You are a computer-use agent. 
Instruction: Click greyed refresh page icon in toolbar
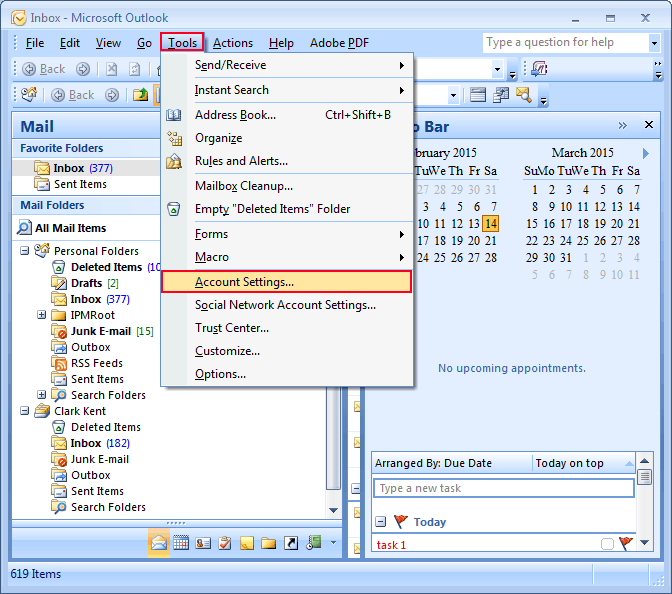[x=135, y=69]
